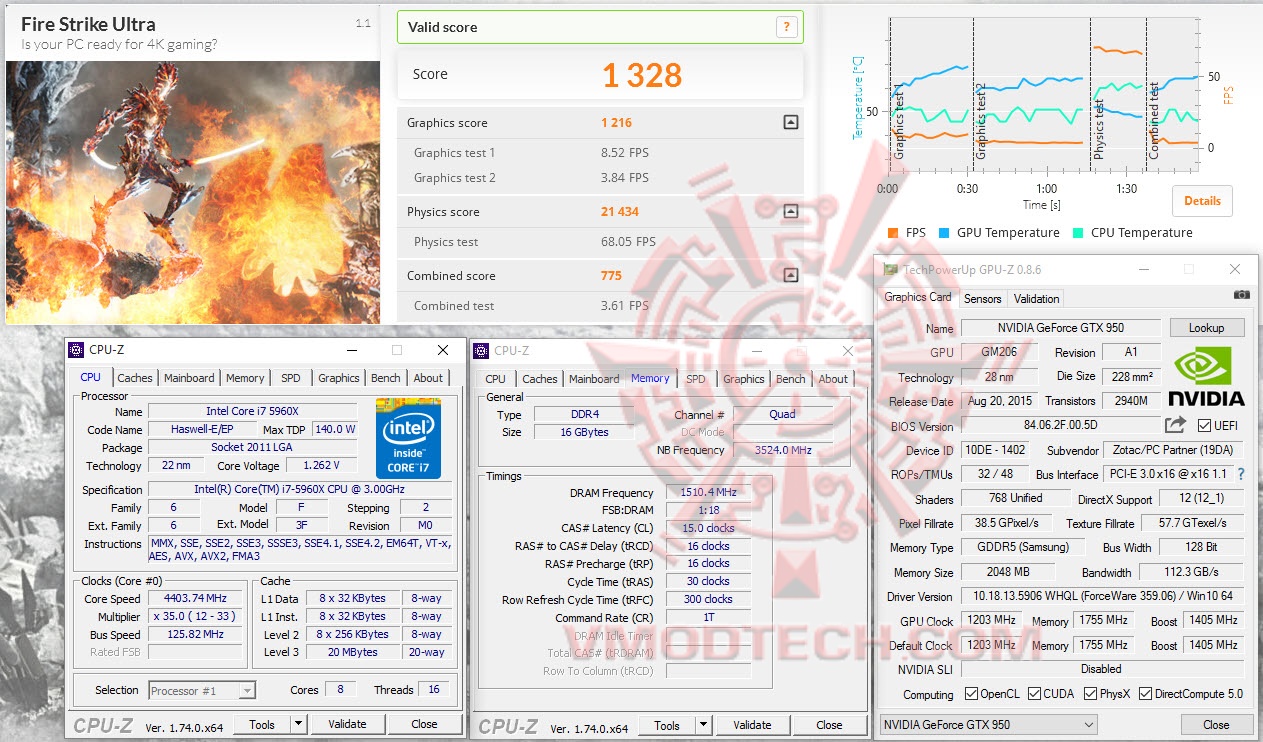Toggle the DirectCompute 5.0 checkbox
Screen dimensions: 1263x742
point(1145,694)
